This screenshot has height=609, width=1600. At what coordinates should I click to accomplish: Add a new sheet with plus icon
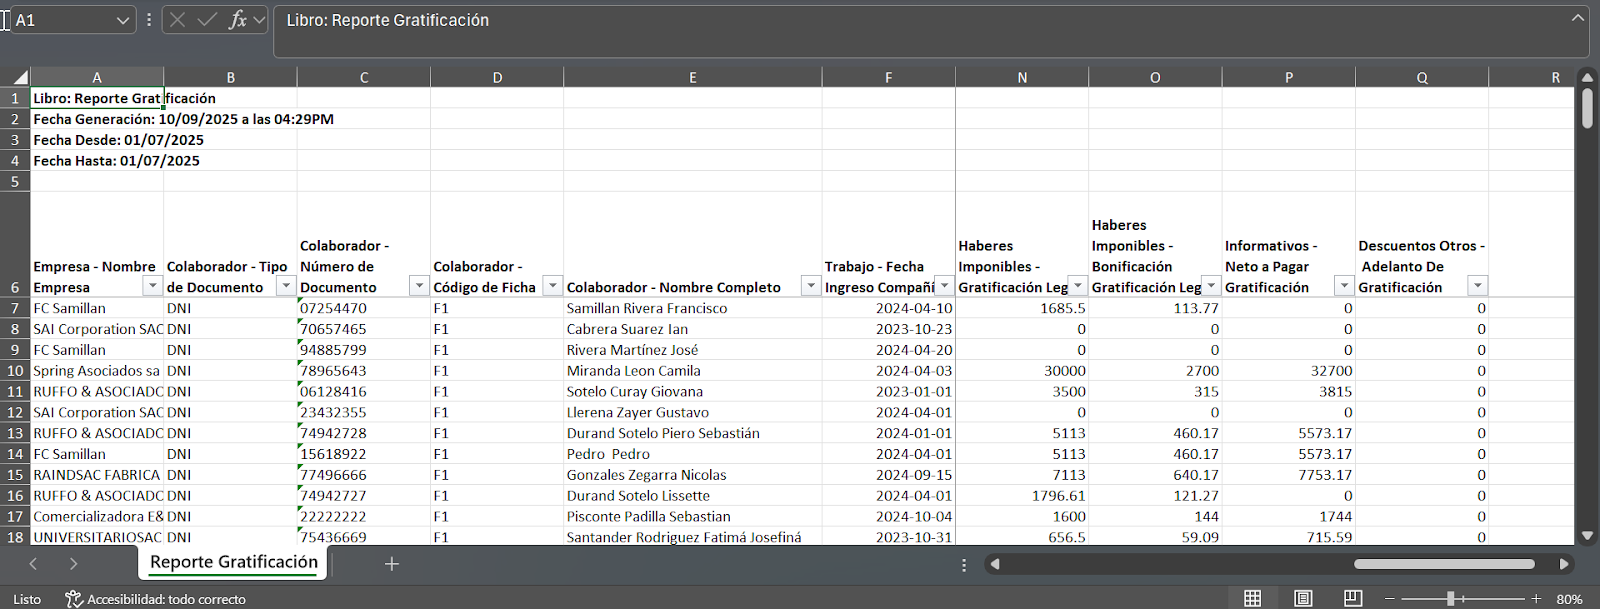point(392,564)
